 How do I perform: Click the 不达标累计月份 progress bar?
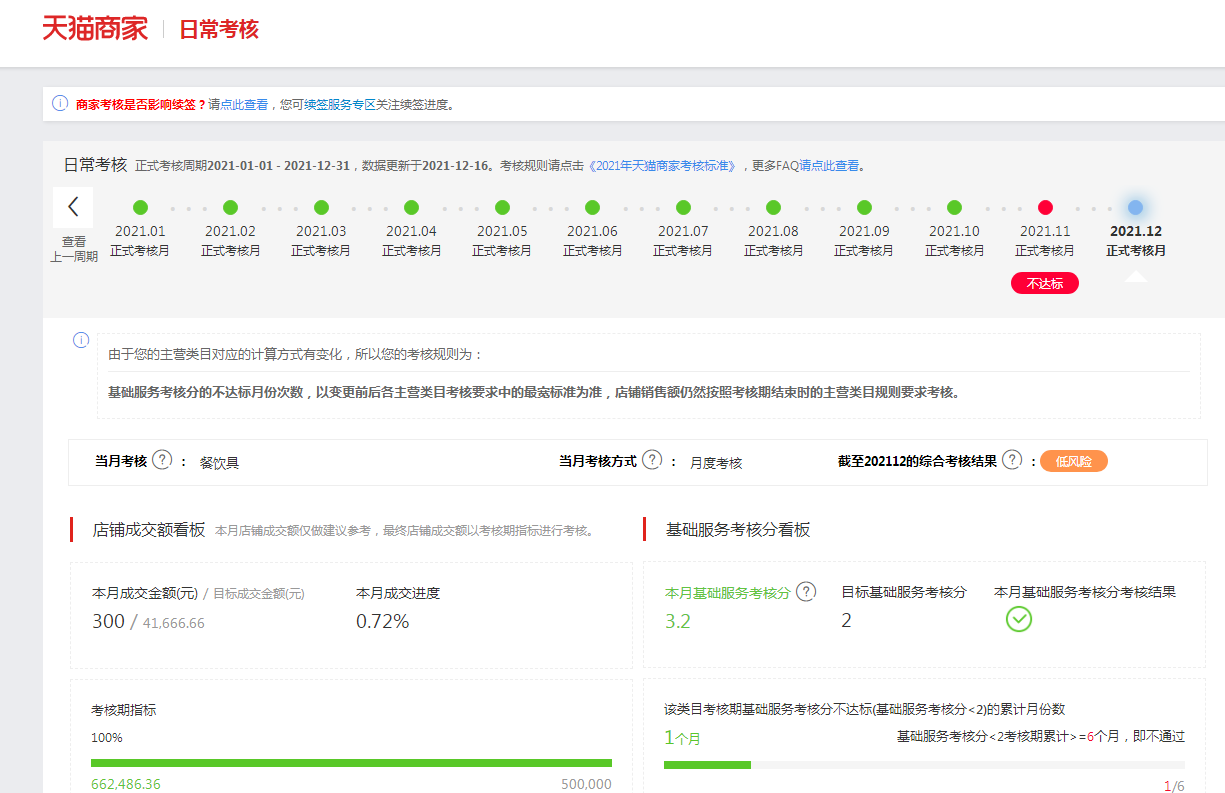(924, 765)
